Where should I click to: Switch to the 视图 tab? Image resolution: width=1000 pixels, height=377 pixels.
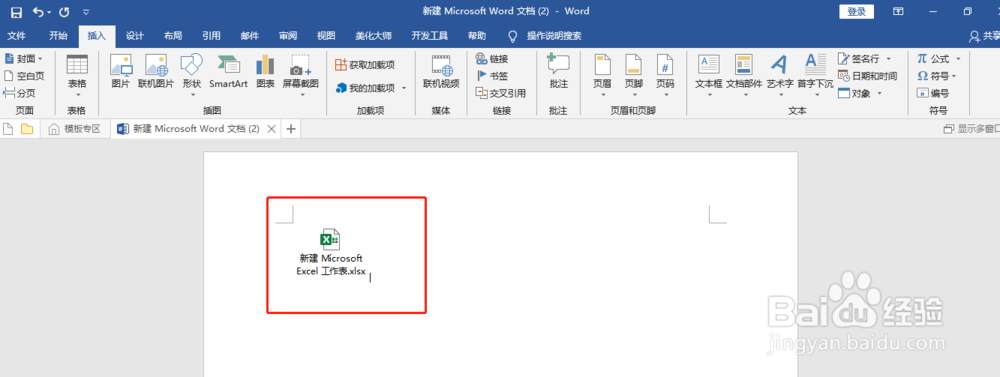[x=326, y=36]
